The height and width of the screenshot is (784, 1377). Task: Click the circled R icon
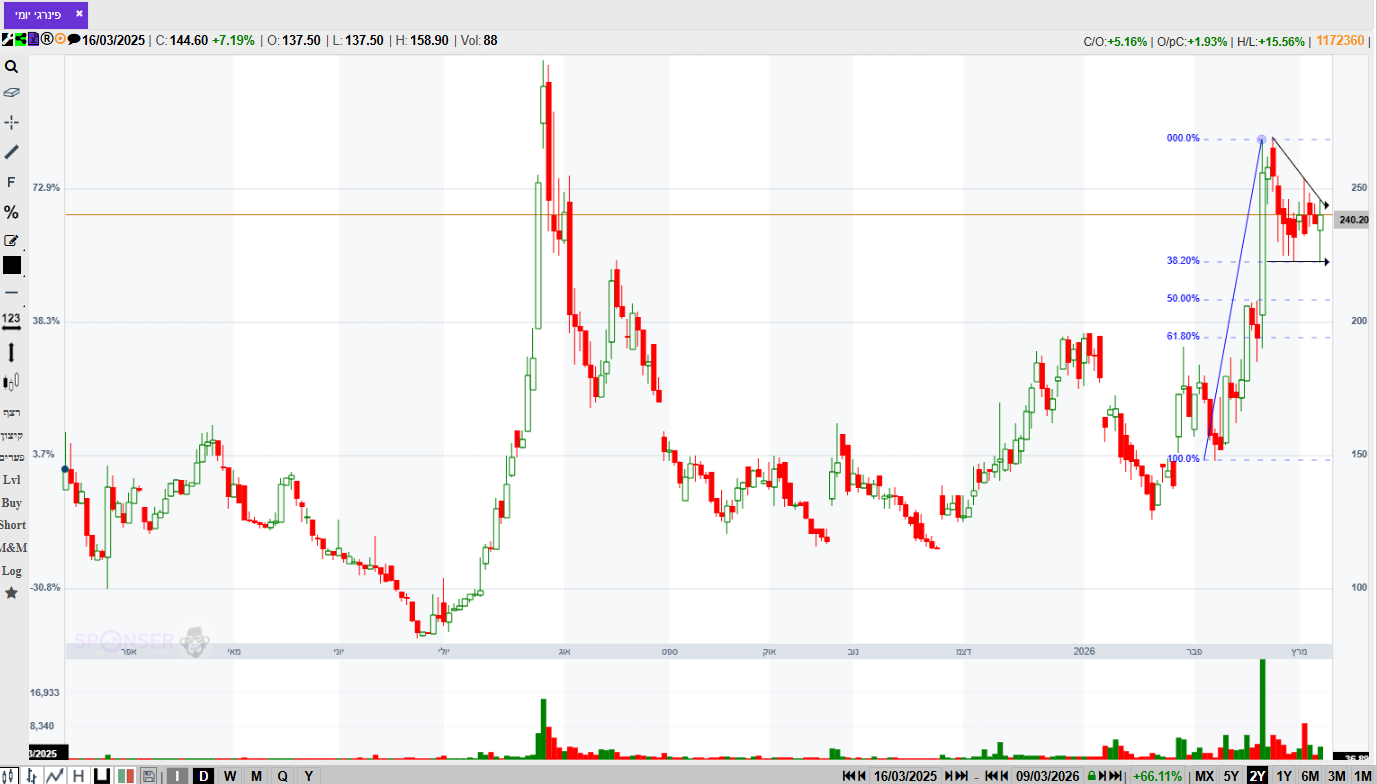tap(46, 40)
